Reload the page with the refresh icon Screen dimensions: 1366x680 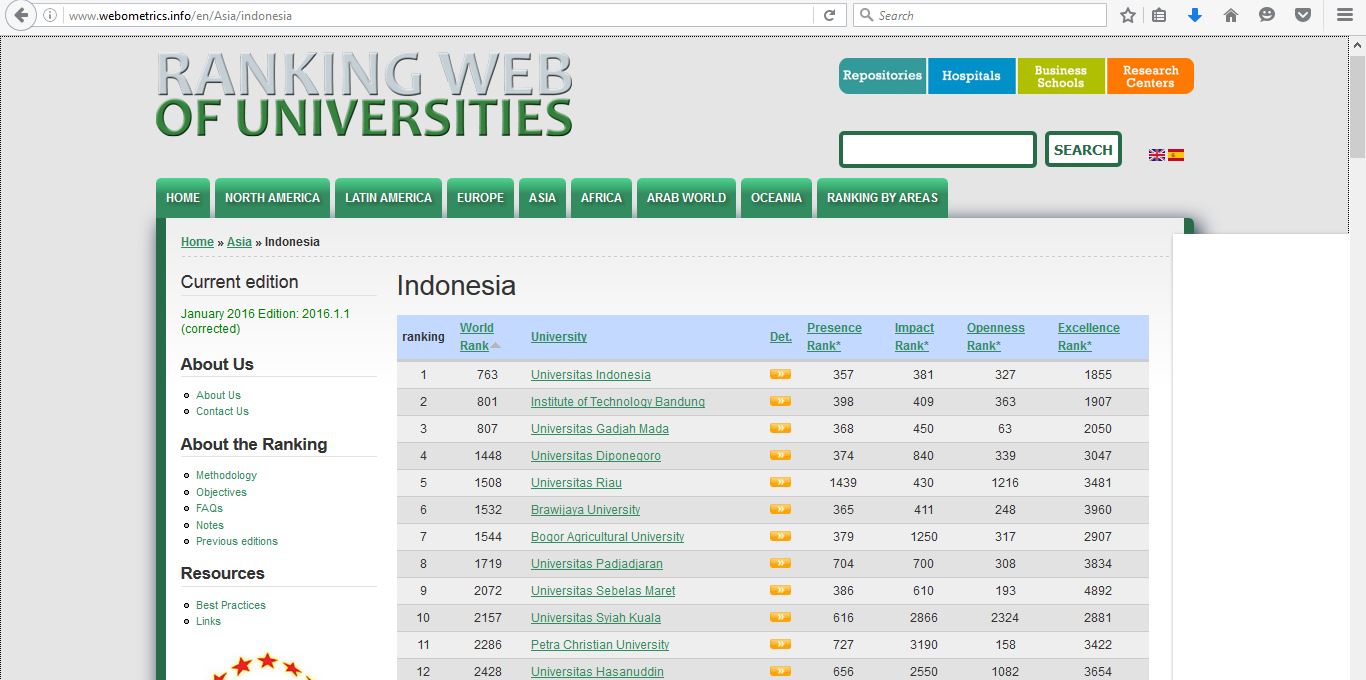[x=829, y=15]
